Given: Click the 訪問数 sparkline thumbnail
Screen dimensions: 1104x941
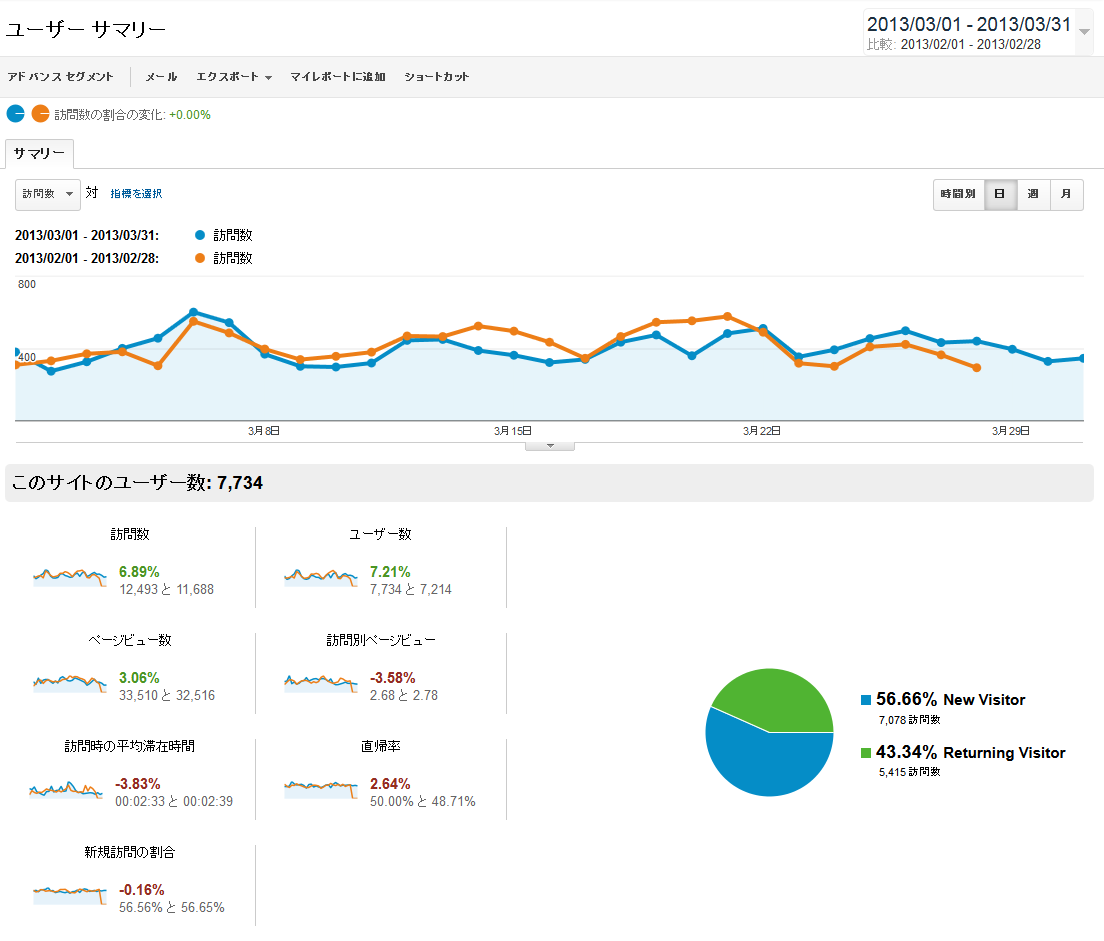Looking at the screenshot, I should (69, 577).
